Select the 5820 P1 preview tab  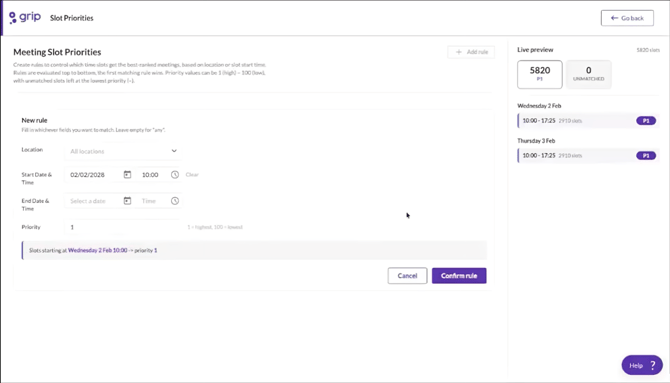(540, 74)
